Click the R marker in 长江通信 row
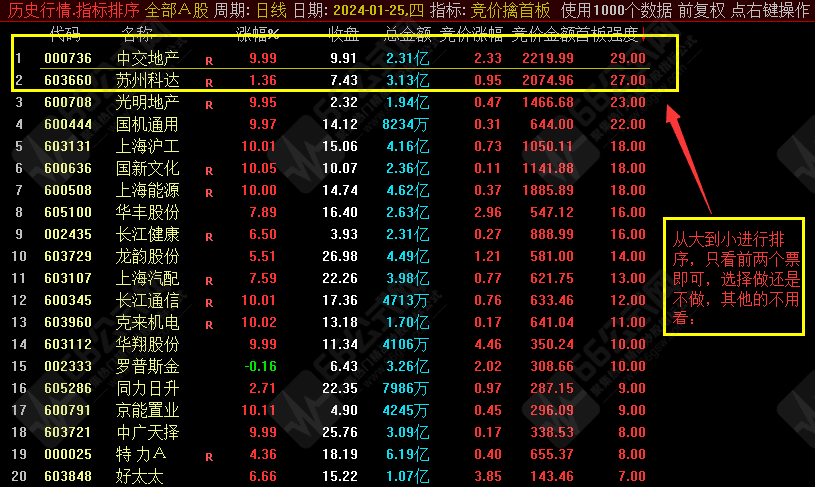The width and height of the screenshot is (815, 487). 209,303
